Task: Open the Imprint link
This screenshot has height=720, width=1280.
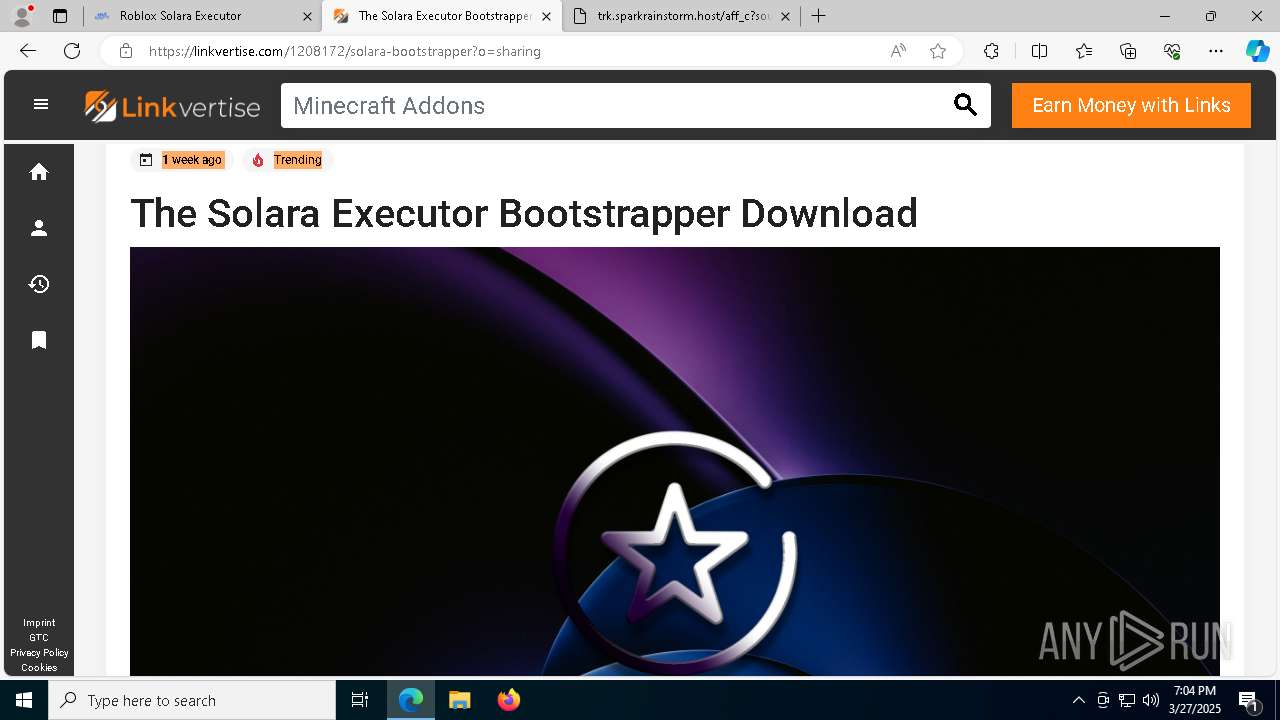Action: coord(39,623)
